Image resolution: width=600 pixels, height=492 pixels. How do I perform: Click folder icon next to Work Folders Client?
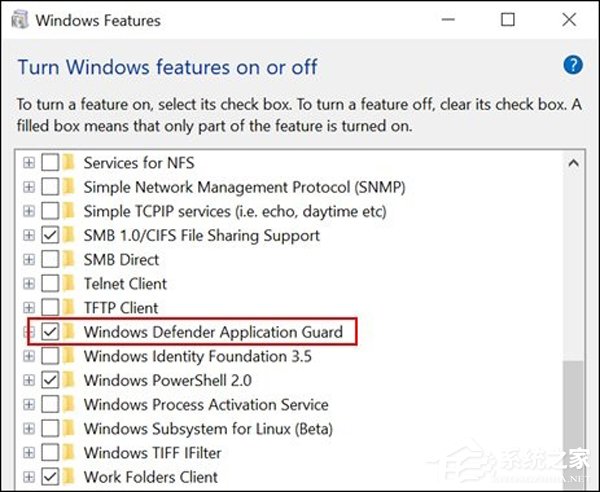(70, 477)
